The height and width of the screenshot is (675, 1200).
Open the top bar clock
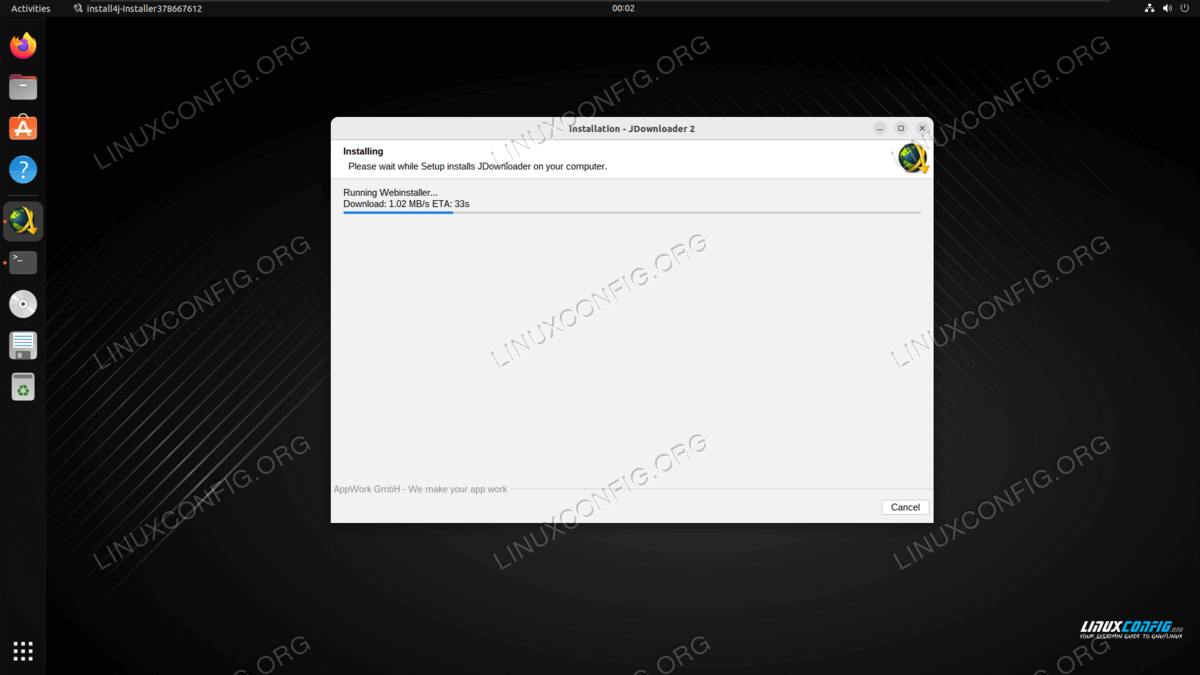point(623,8)
